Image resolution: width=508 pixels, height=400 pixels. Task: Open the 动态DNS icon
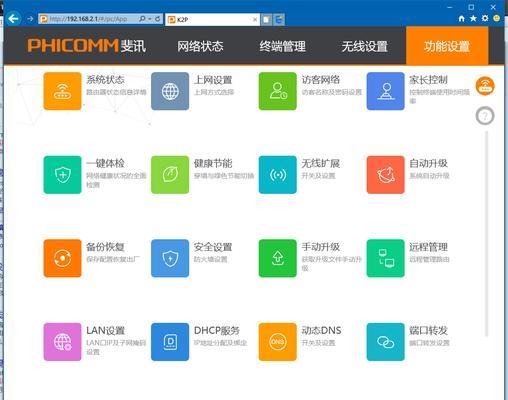(x=278, y=342)
